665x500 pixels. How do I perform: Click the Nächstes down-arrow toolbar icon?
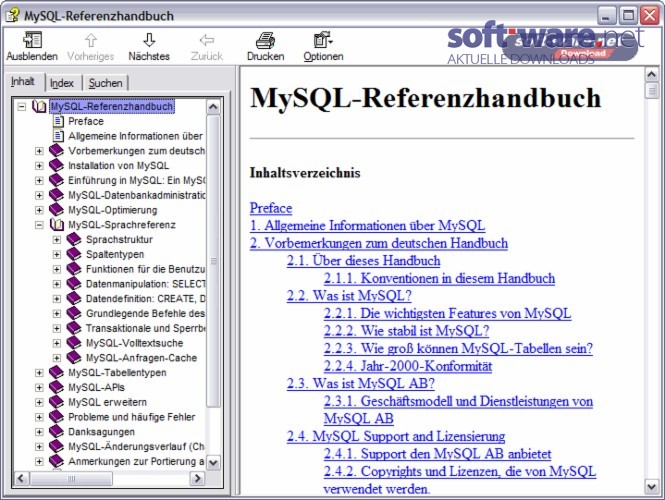pos(149,40)
